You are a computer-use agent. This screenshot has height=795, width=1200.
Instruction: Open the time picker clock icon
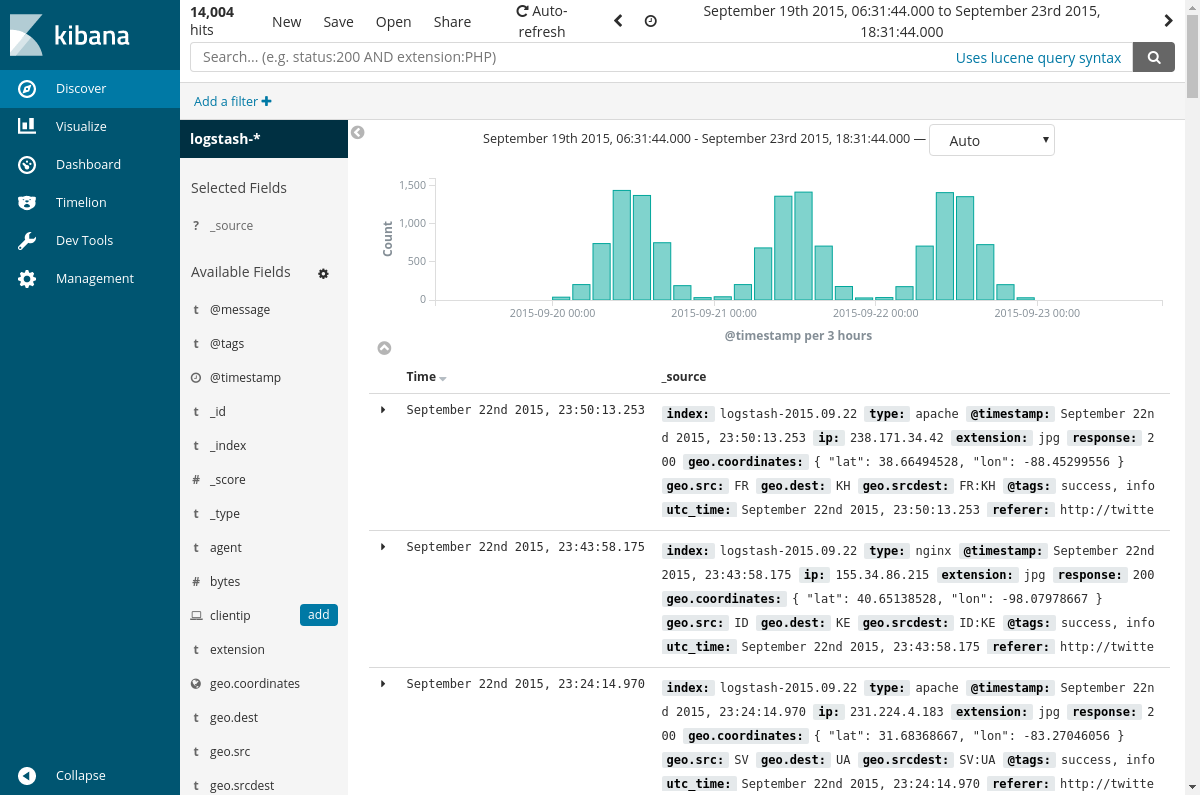(x=651, y=21)
